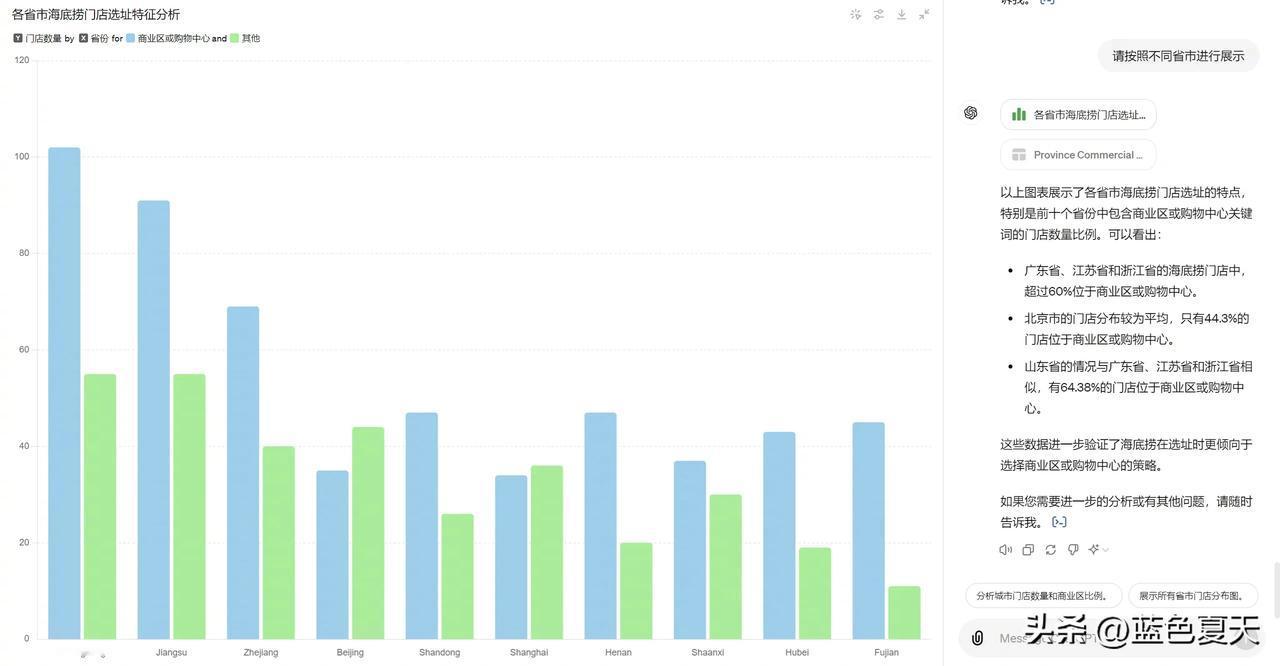Click the blue bar for Zhejiang

coord(243,473)
